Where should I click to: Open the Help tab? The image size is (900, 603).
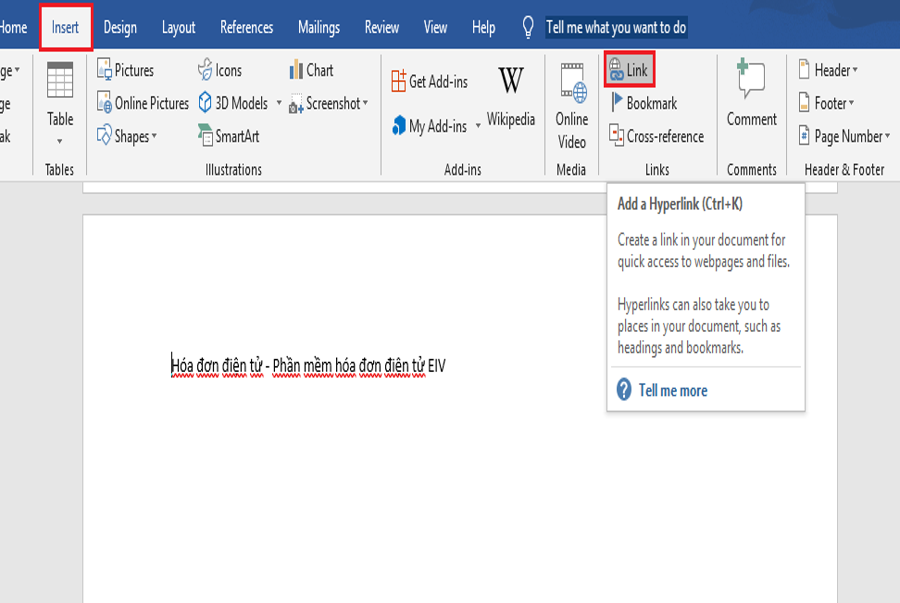click(483, 27)
